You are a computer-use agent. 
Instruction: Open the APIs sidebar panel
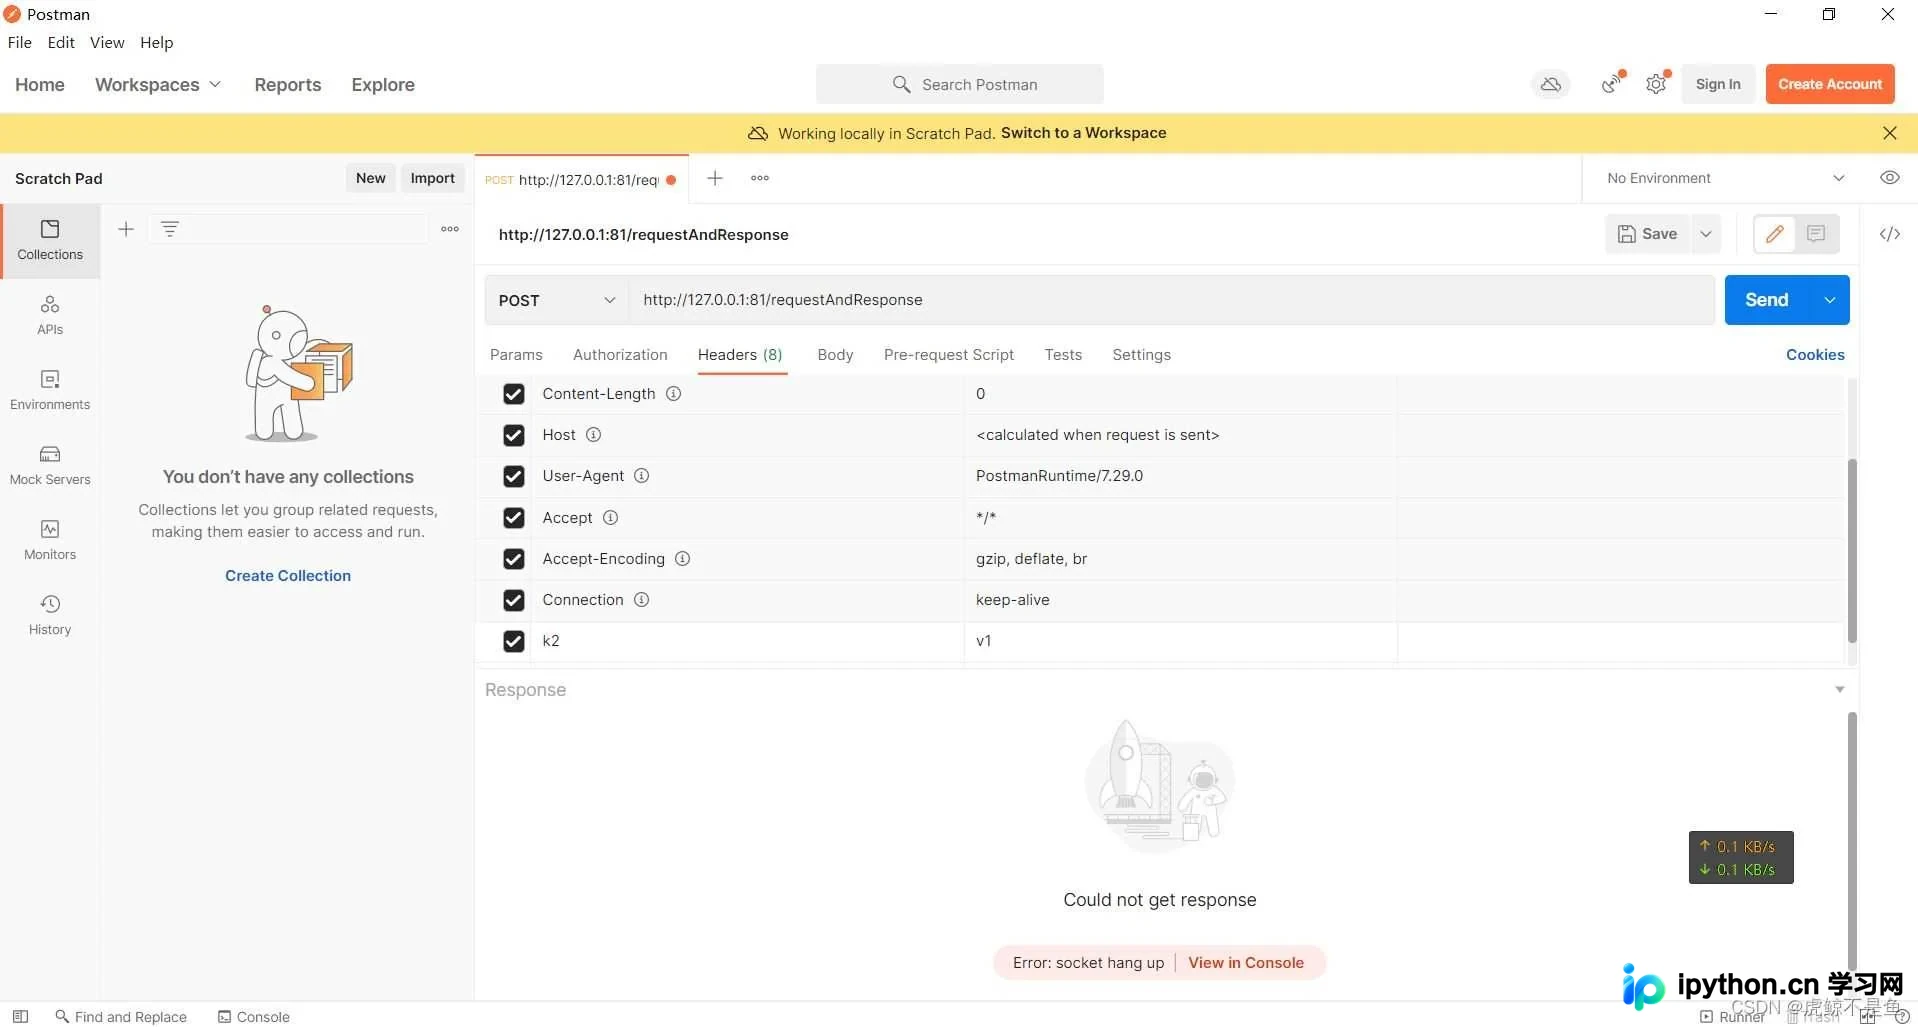(50, 315)
